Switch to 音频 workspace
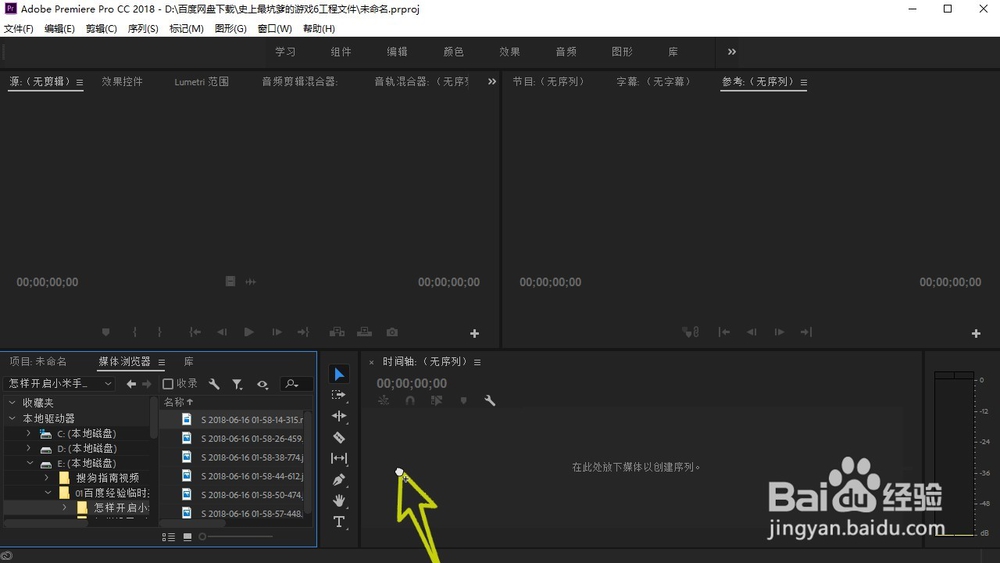Image resolution: width=1000 pixels, height=563 pixels. click(x=566, y=52)
